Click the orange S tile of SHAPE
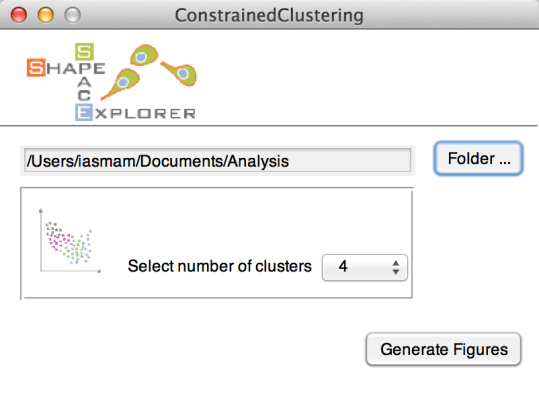539x394 pixels. pos(36,67)
